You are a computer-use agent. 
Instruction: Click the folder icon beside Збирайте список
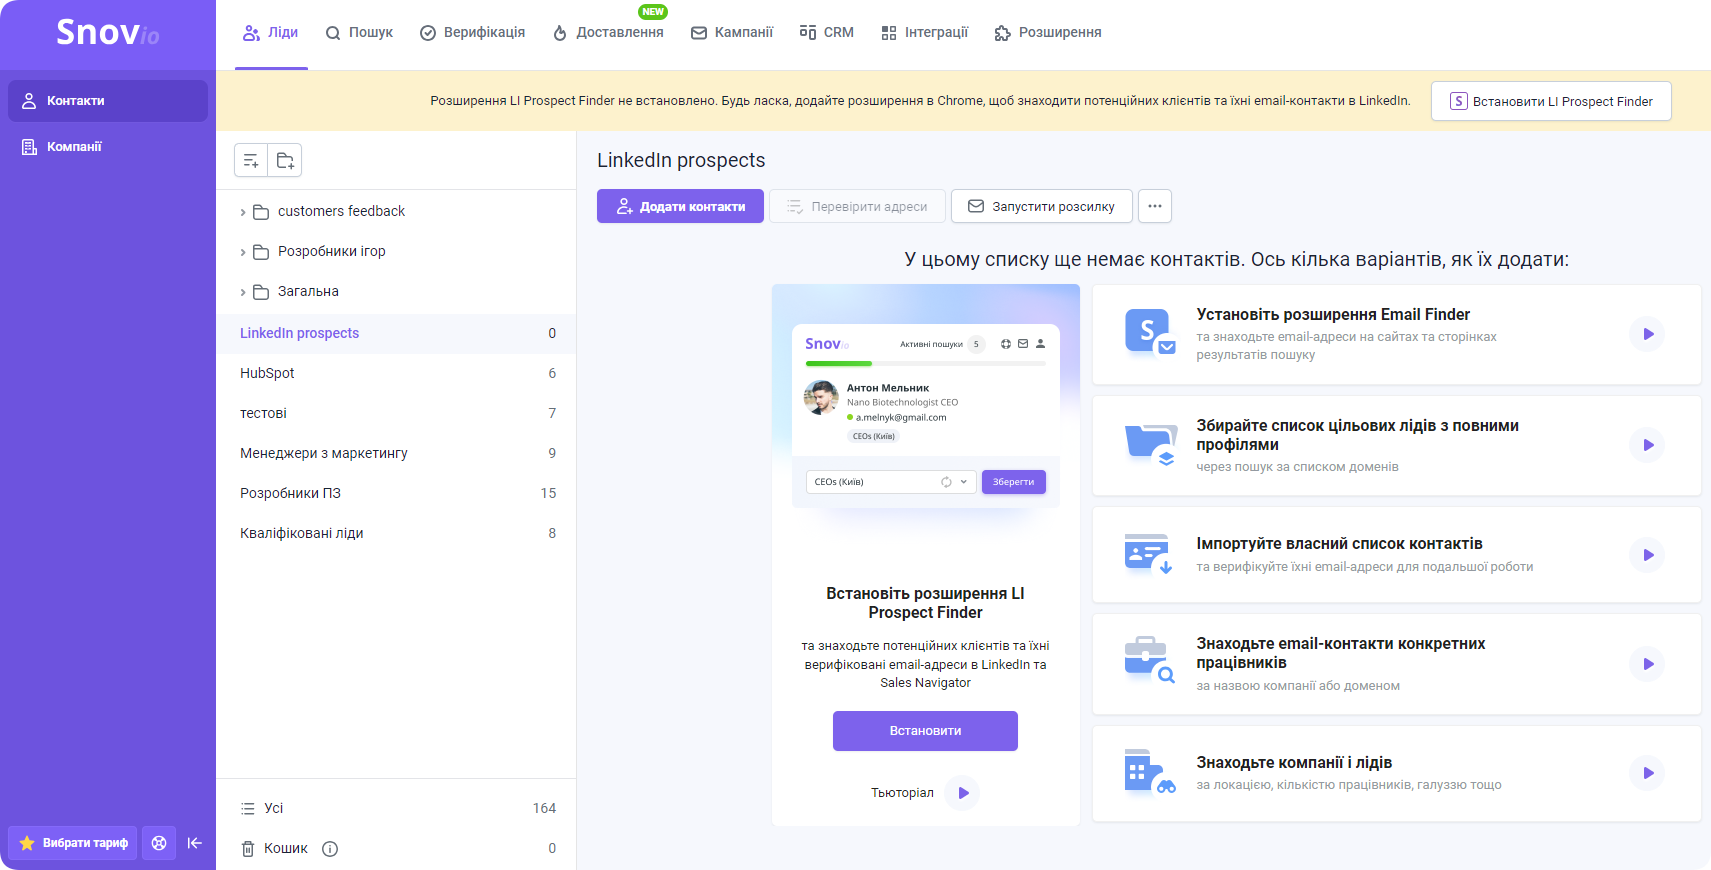click(x=1150, y=445)
